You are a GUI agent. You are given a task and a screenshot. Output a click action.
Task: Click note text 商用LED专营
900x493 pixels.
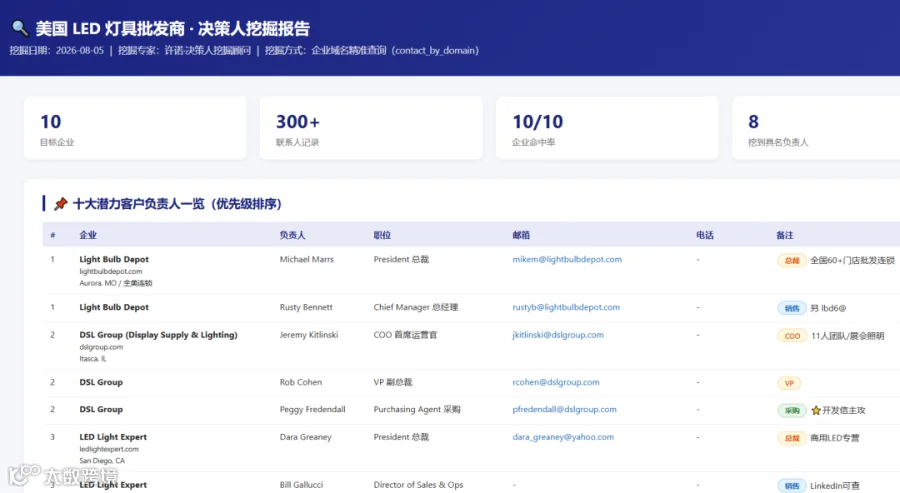point(835,438)
